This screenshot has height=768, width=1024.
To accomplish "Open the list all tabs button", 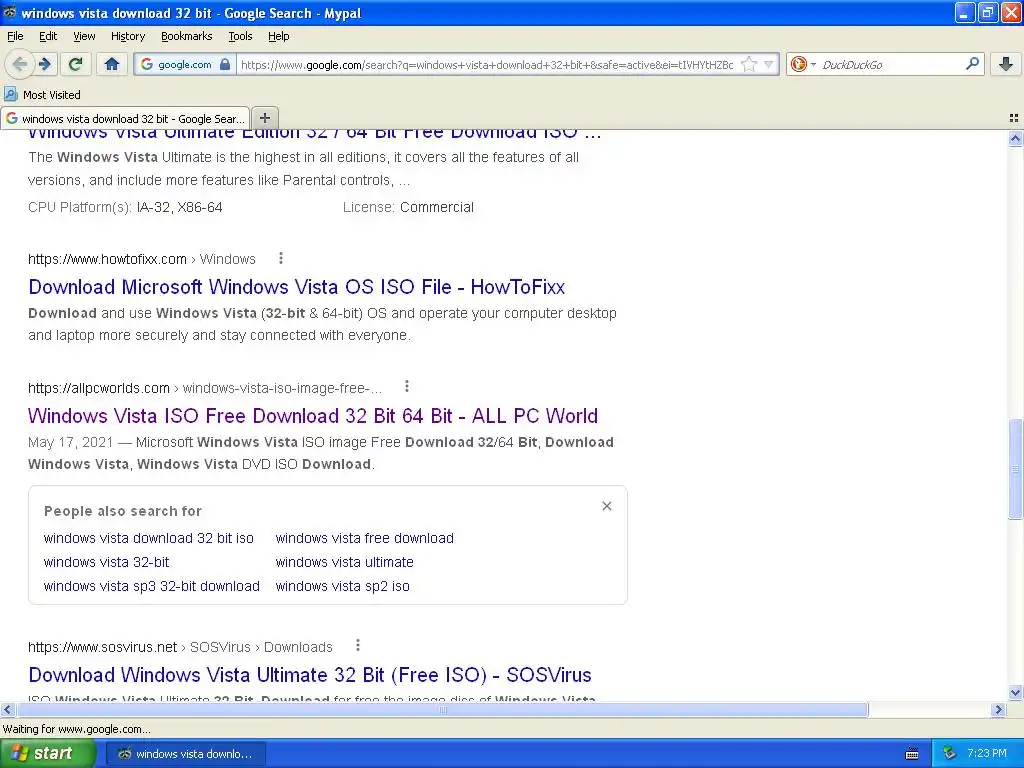I will 1014,118.
